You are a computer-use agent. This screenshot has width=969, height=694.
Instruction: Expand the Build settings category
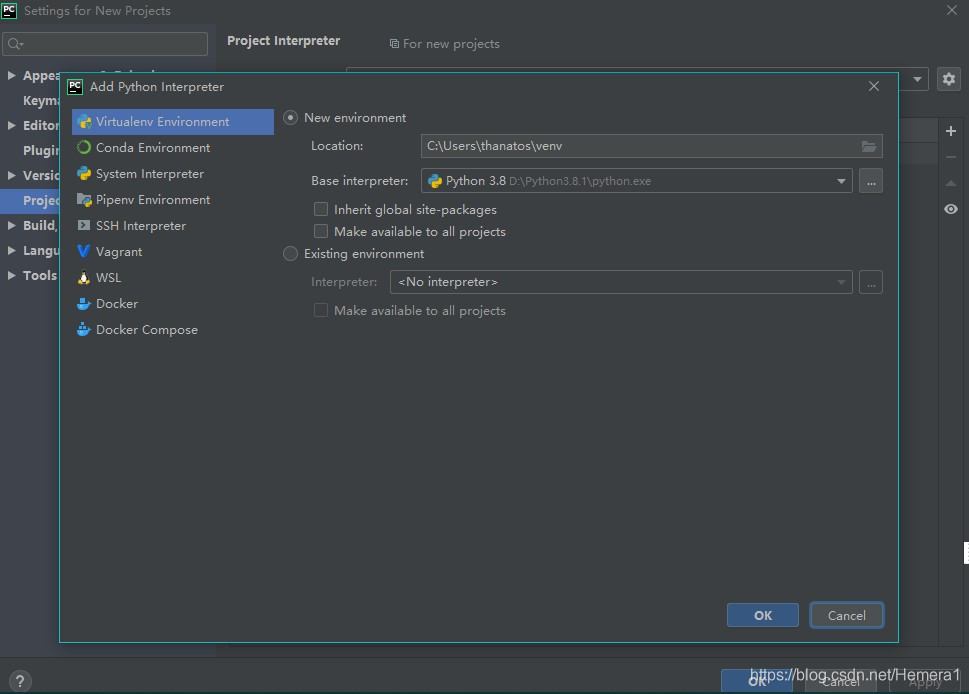tap(12, 226)
